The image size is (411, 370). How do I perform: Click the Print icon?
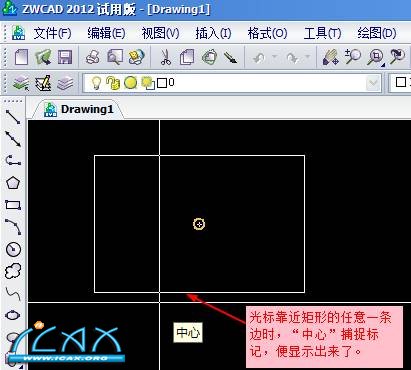pos(92,57)
